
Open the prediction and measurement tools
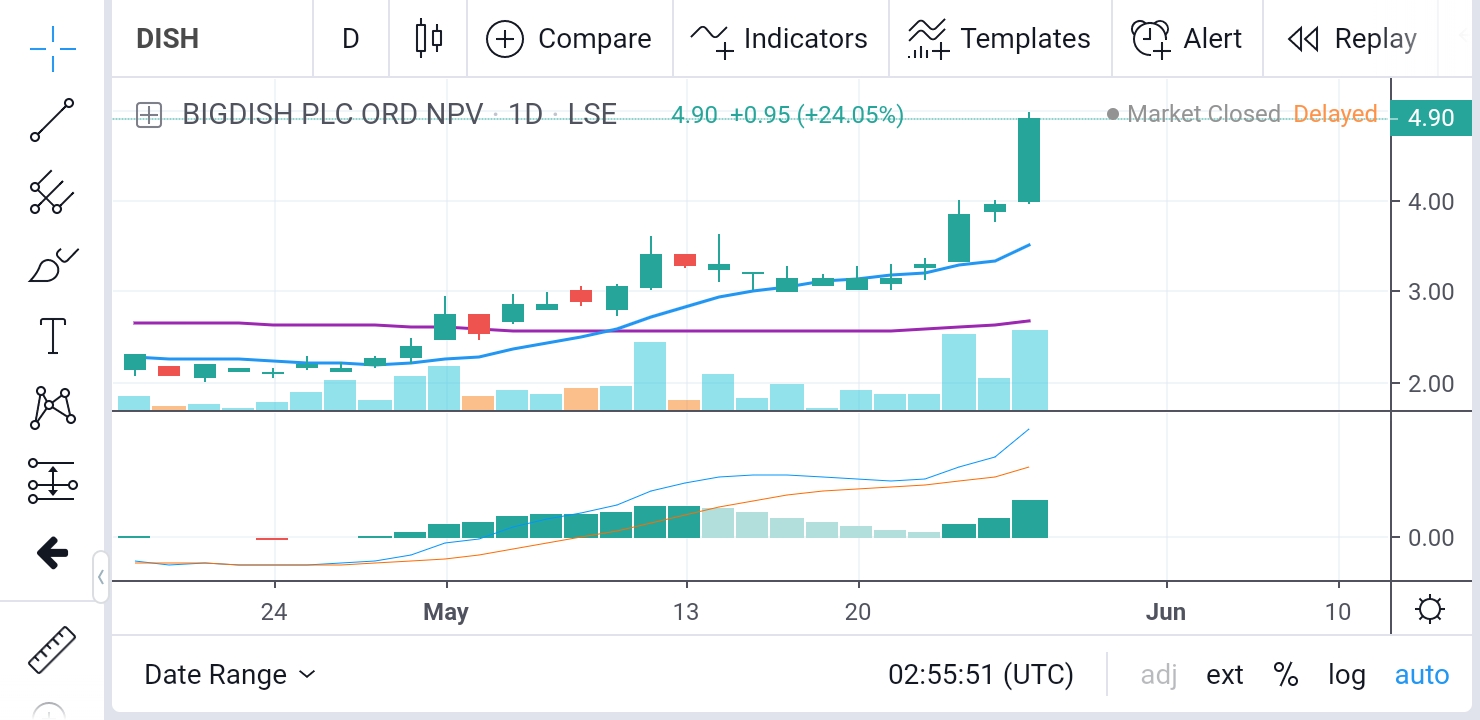coord(52,481)
